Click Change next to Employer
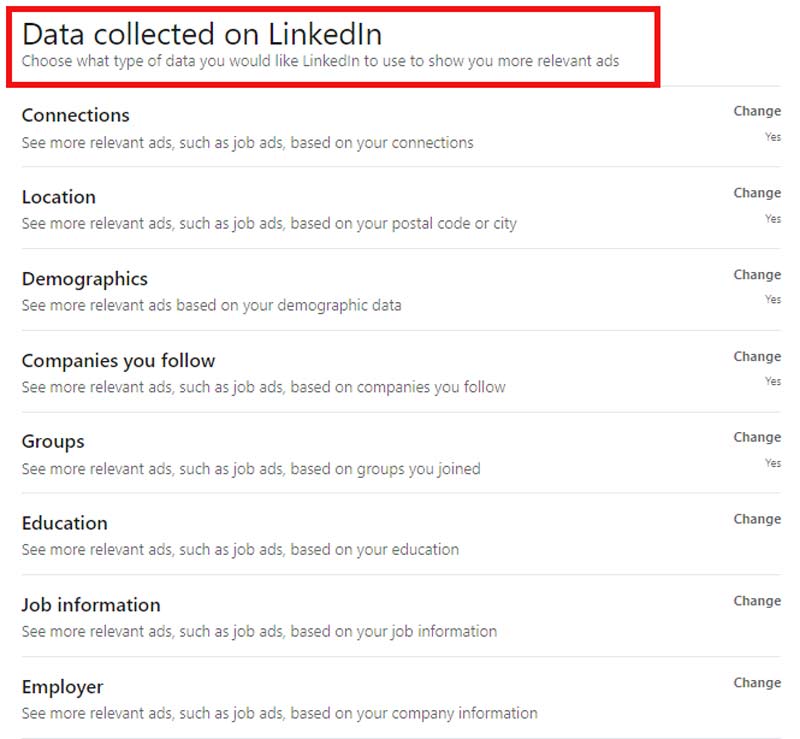 tap(756, 683)
